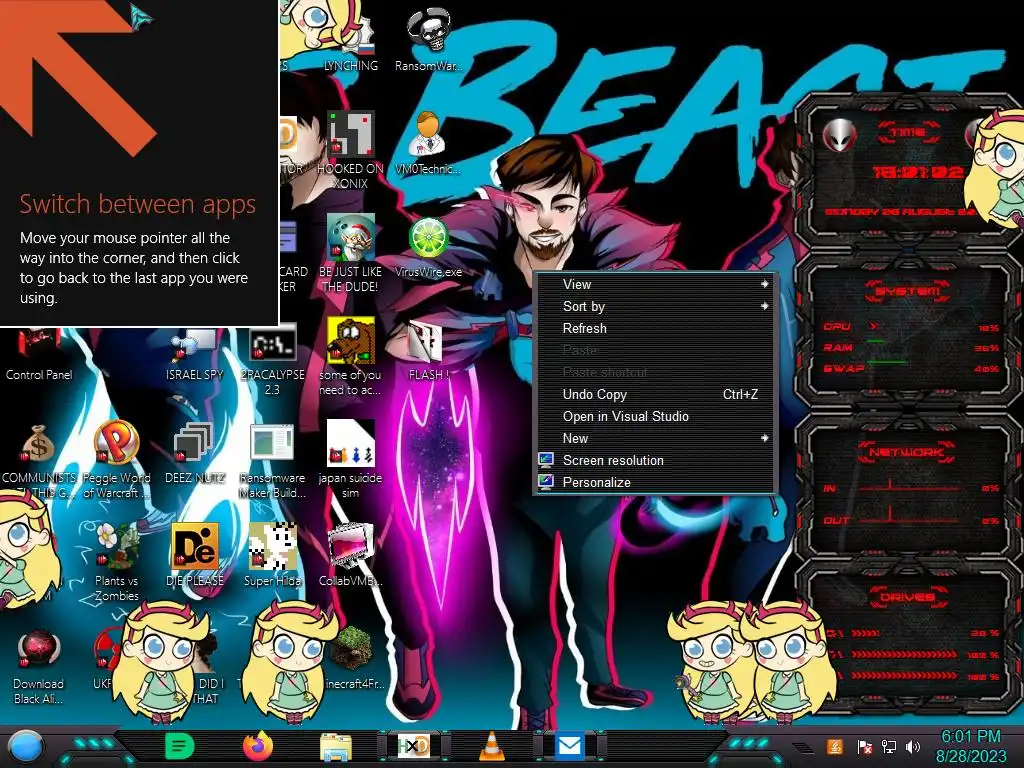Viewport: 1024px width, 768px height.
Task: Launch Firefox from the taskbar
Action: [x=258, y=746]
